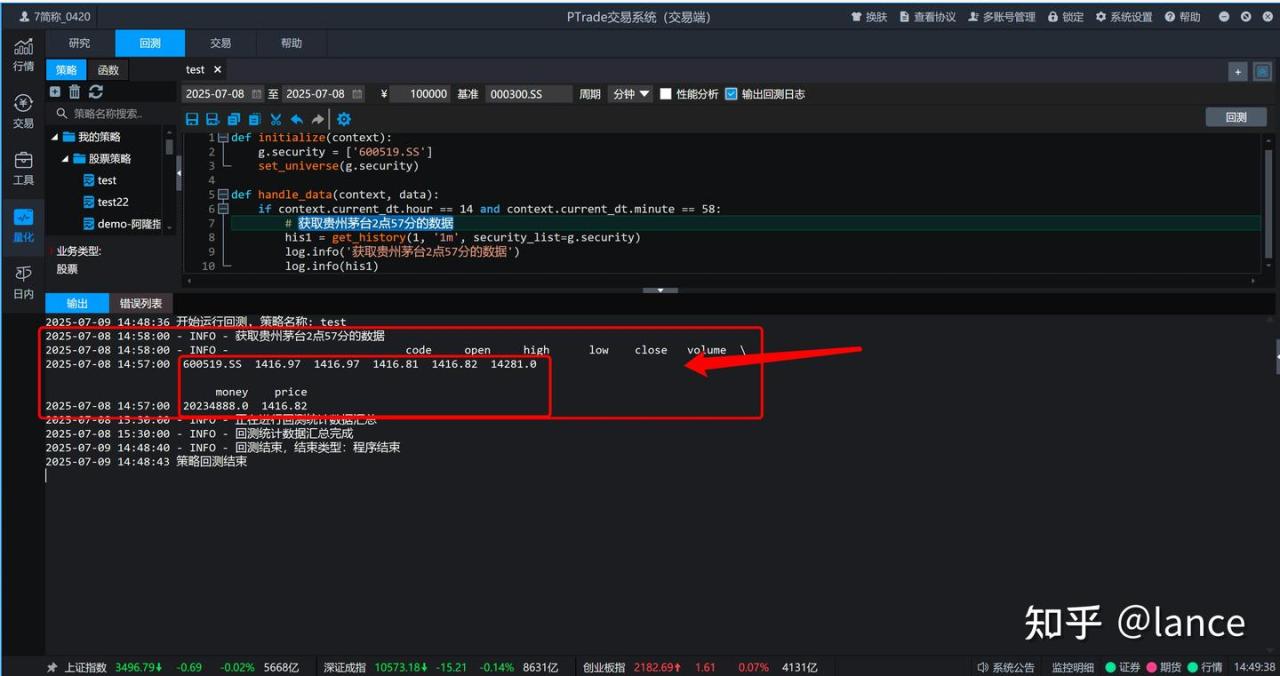Select the 策略 panel tab
The image size is (1280, 676).
coord(66,70)
